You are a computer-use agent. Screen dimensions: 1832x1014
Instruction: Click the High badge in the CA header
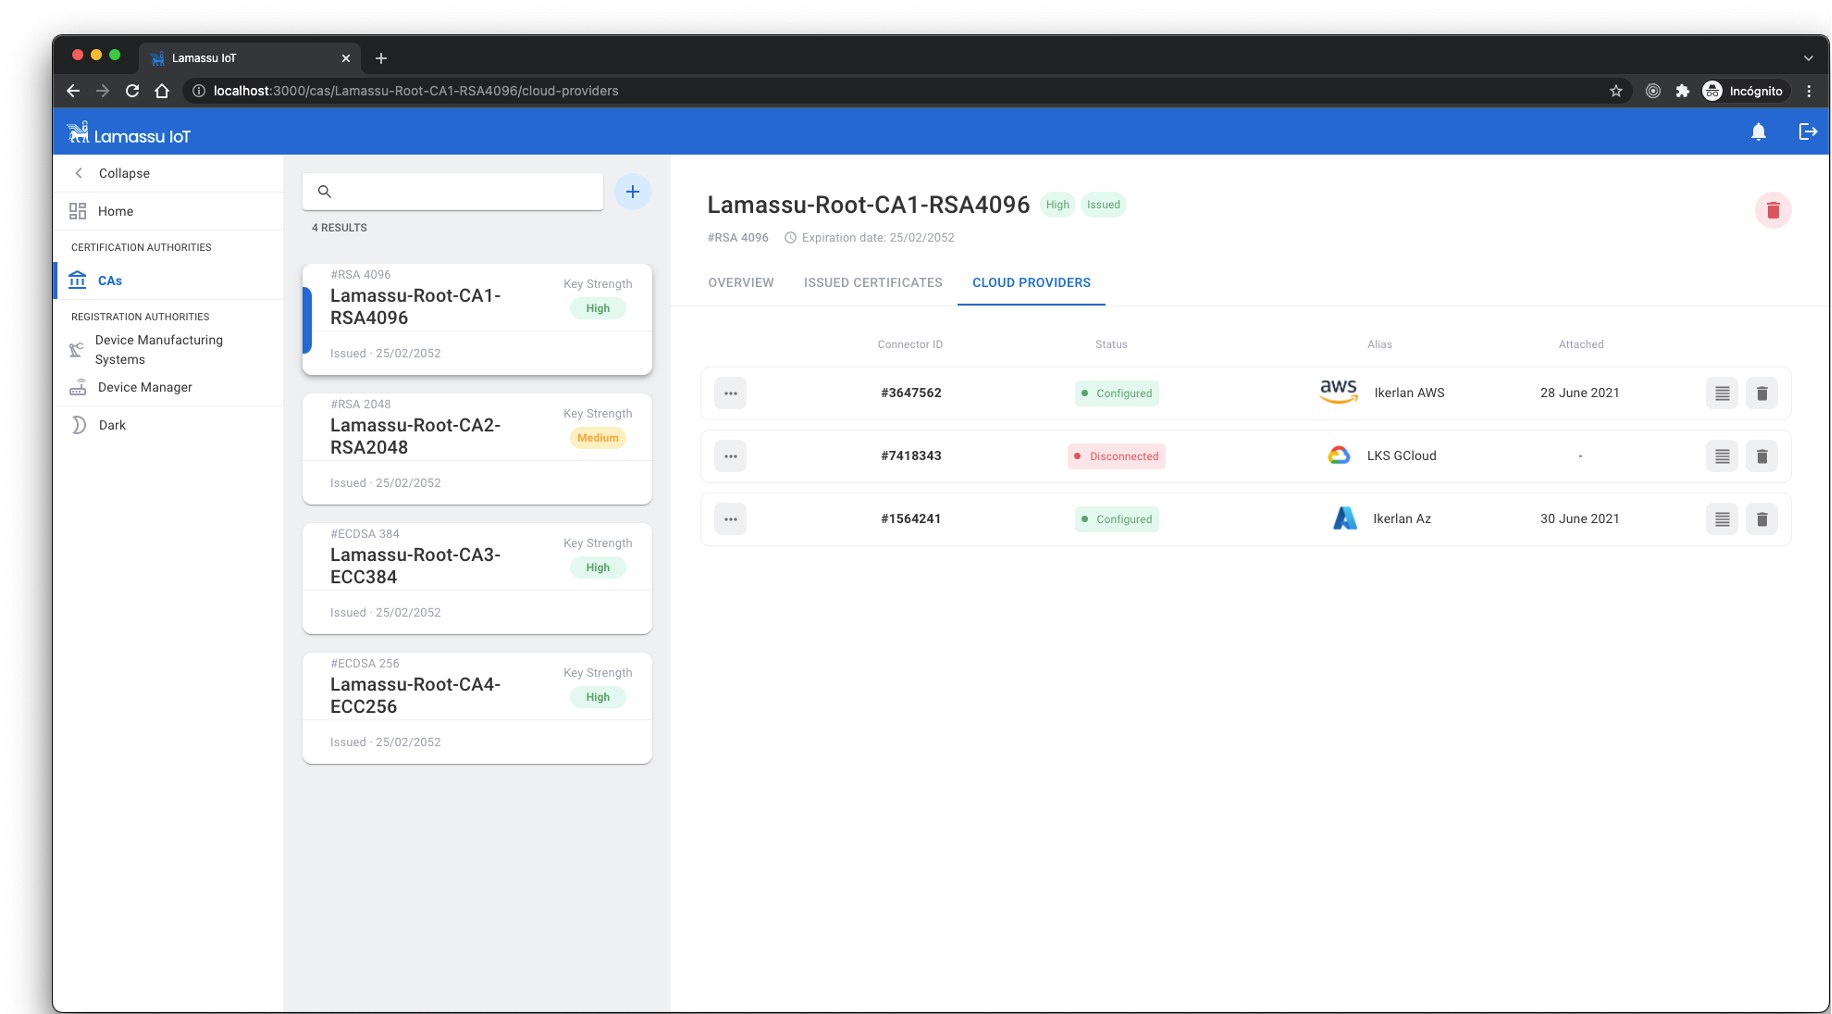(1057, 205)
